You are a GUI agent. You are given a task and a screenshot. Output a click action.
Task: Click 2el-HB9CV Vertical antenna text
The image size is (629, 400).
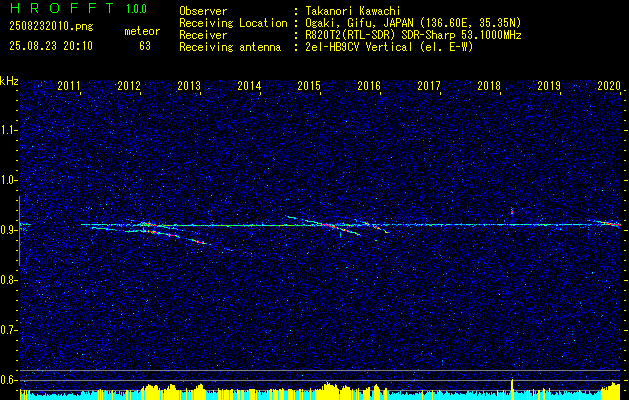click(389, 47)
